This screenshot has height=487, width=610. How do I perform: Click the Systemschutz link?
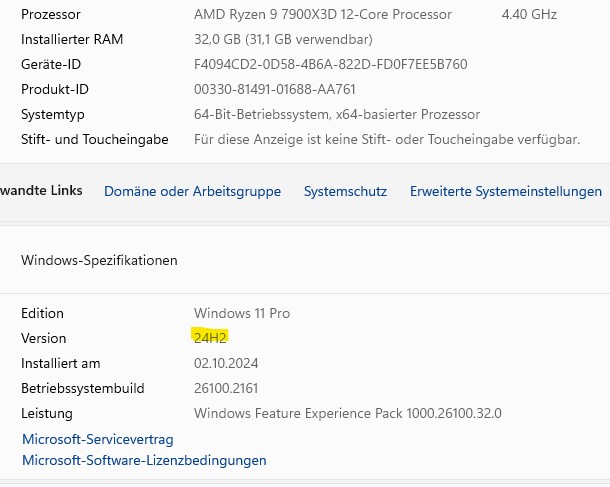pyautogui.click(x=345, y=191)
